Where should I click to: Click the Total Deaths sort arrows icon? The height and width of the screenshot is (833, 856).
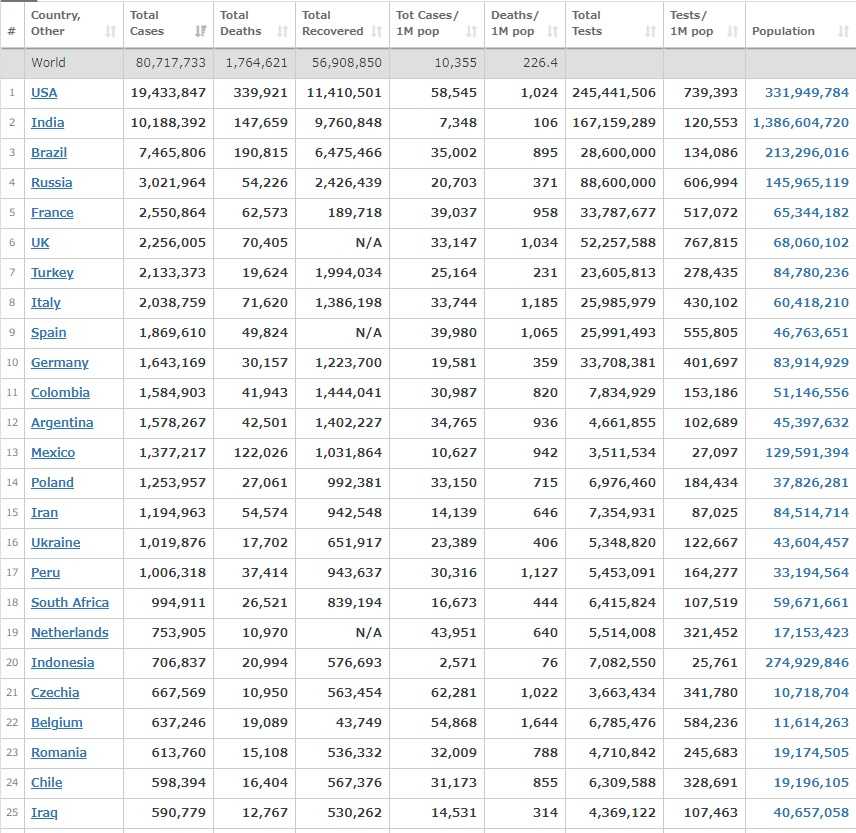[x=283, y=32]
